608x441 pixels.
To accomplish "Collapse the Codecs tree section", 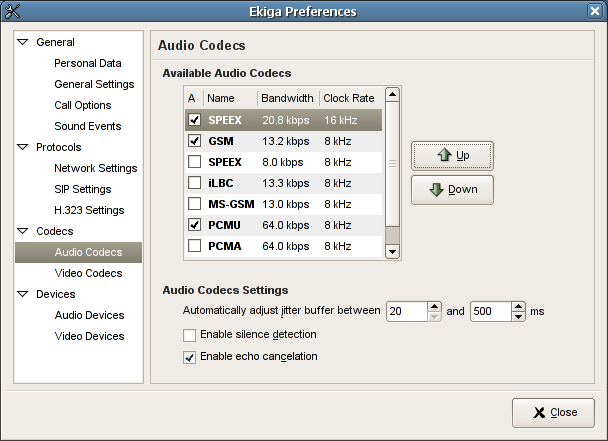I will (22, 232).
